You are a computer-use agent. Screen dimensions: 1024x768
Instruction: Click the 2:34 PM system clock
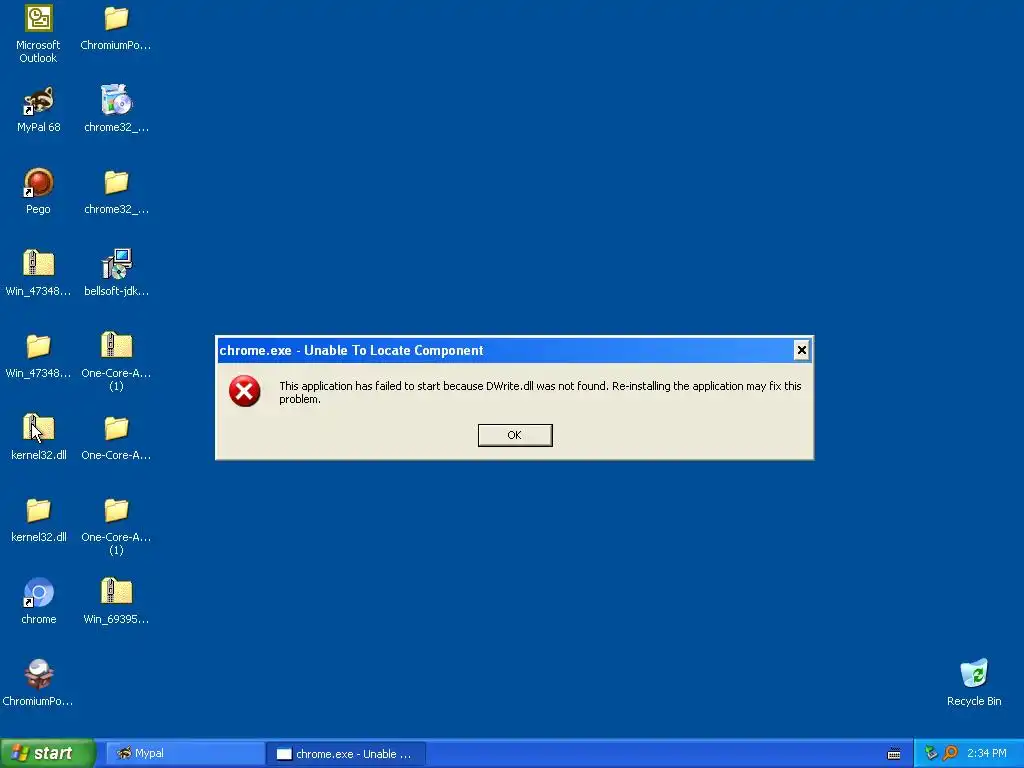tap(987, 754)
